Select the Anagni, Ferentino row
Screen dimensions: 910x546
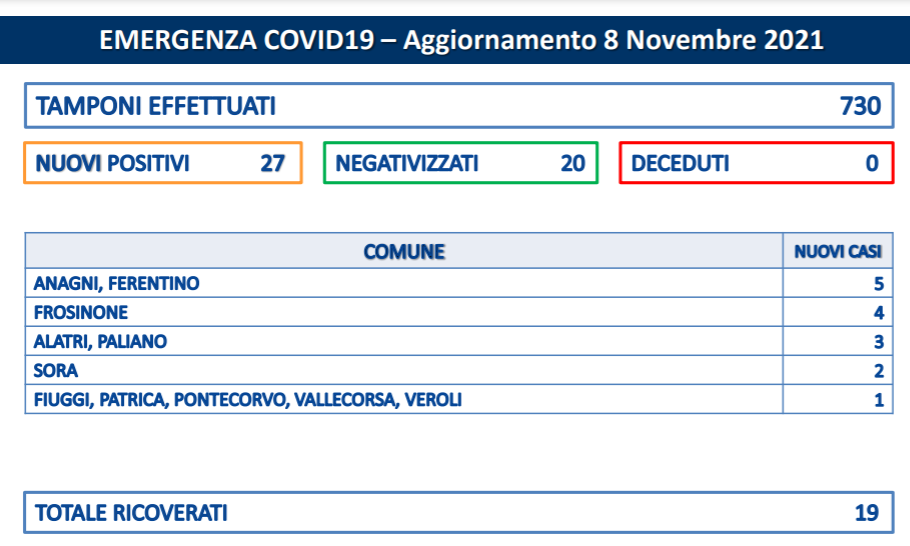click(458, 283)
